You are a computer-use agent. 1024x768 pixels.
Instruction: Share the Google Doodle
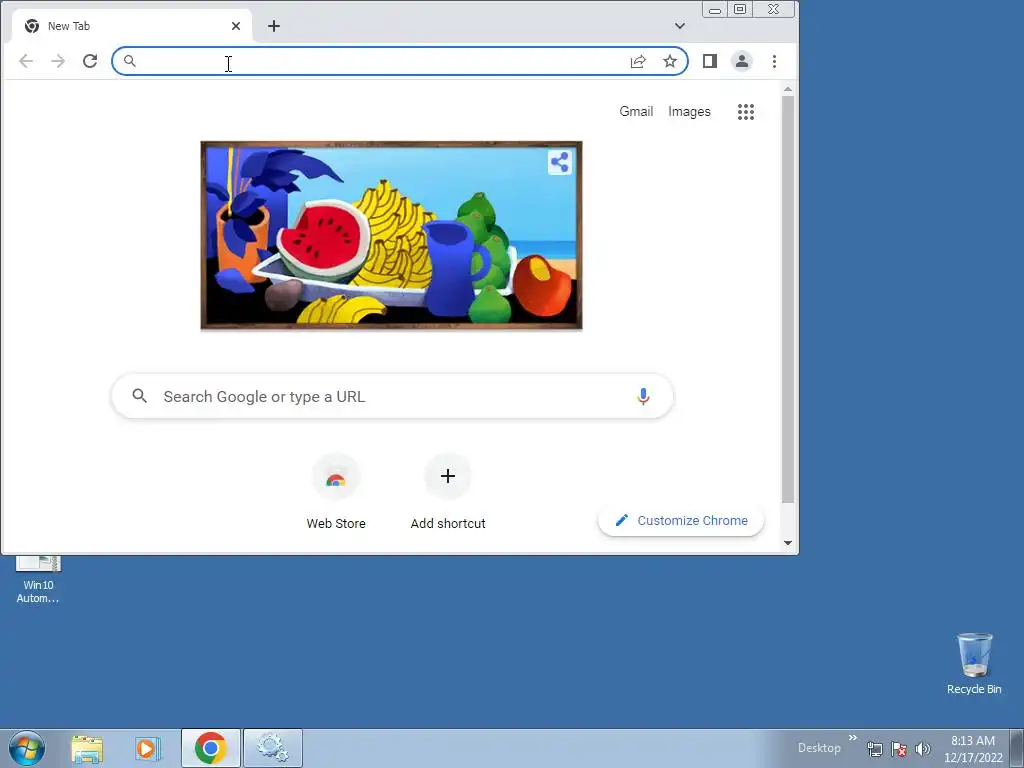click(x=560, y=162)
